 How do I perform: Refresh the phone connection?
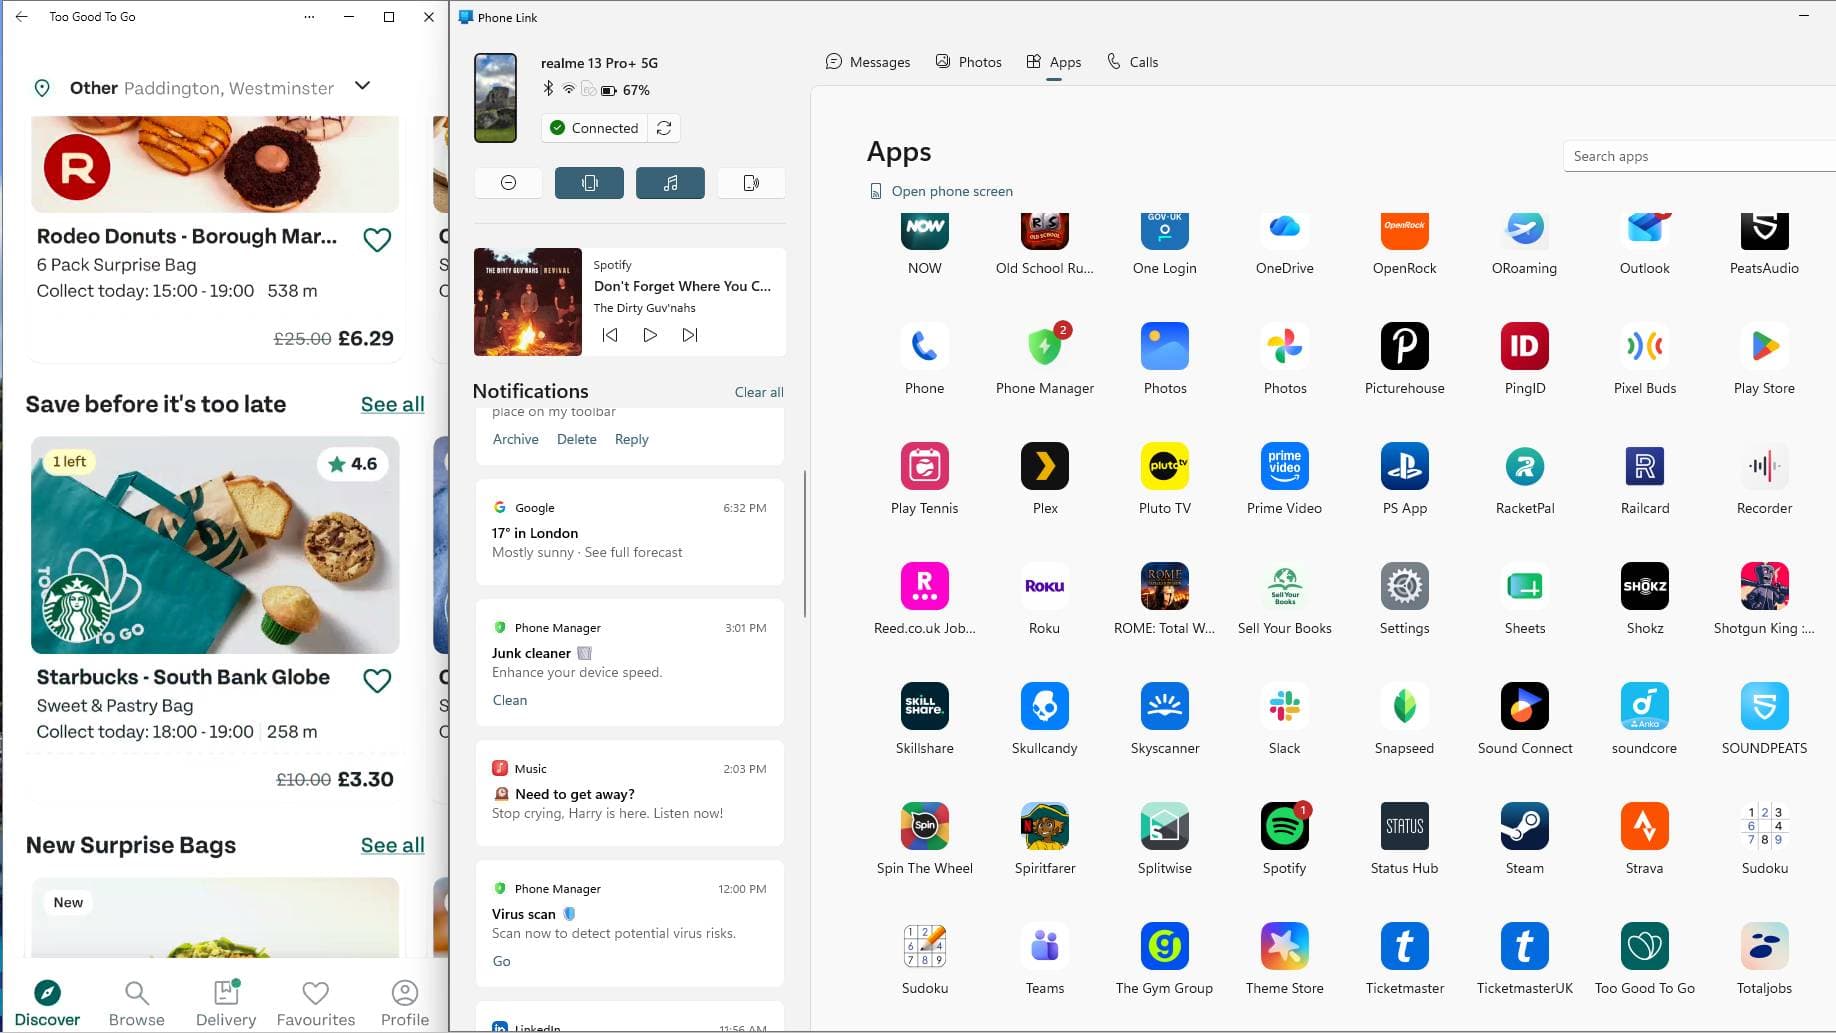[664, 128]
